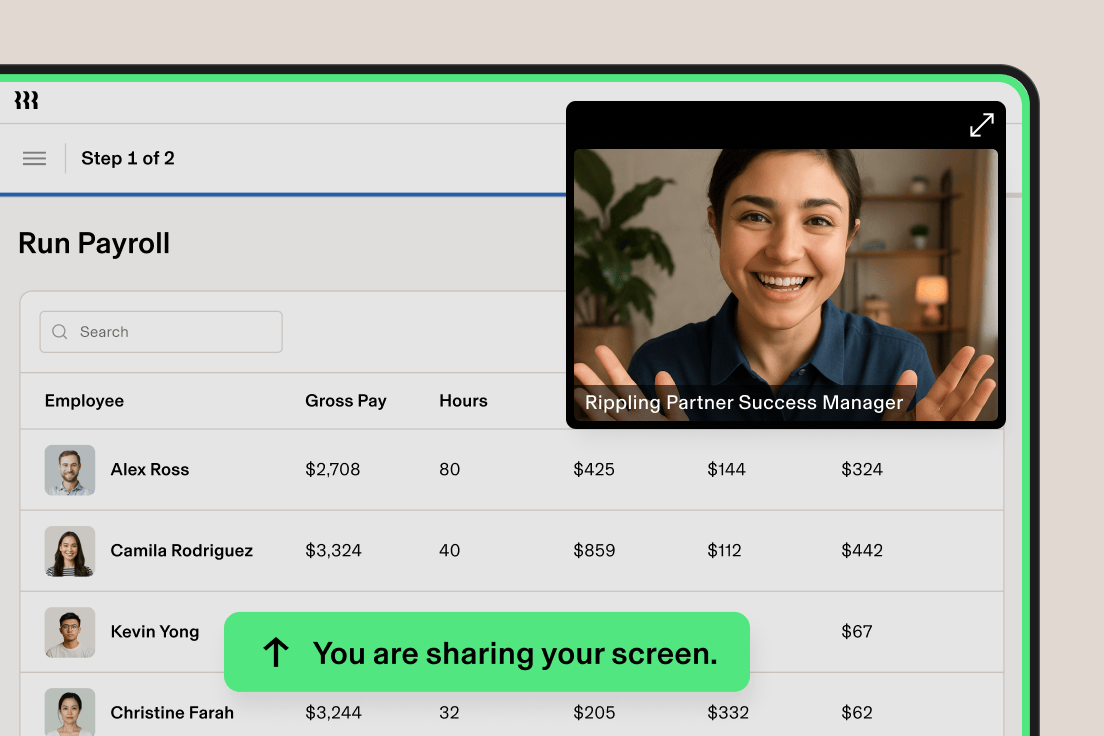Click the Run Payroll heading
Screen dimensions: 1104x736
point(94,244)
